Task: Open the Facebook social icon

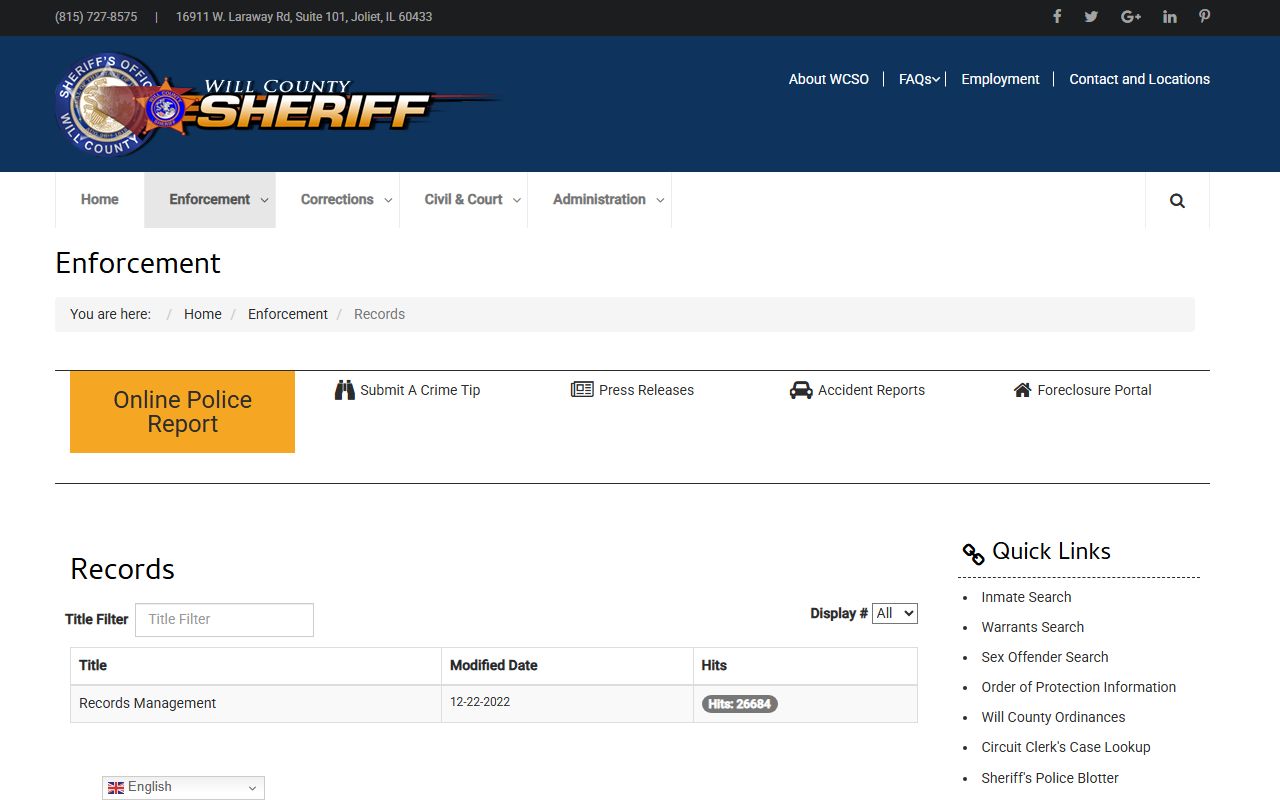Action: pyautogui.click(x=1057, y=16)
